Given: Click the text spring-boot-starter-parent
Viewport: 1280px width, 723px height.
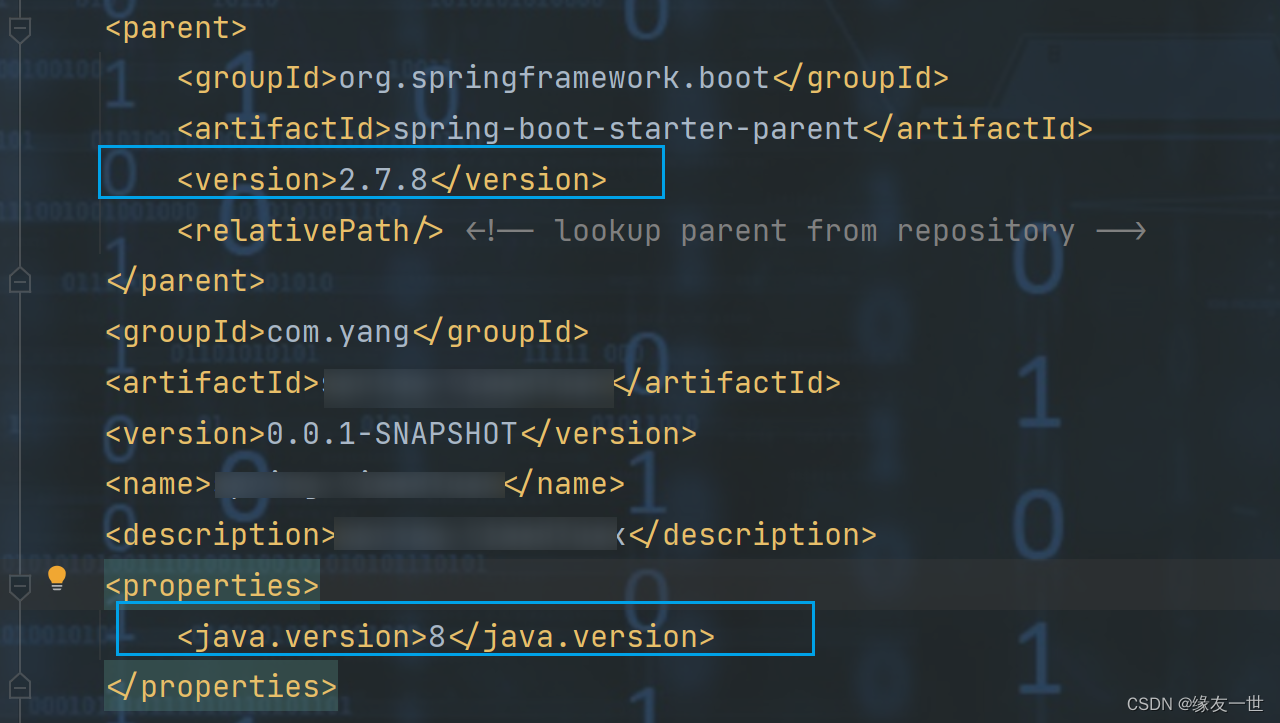Looking at the screenshot, I should [626, 129].
